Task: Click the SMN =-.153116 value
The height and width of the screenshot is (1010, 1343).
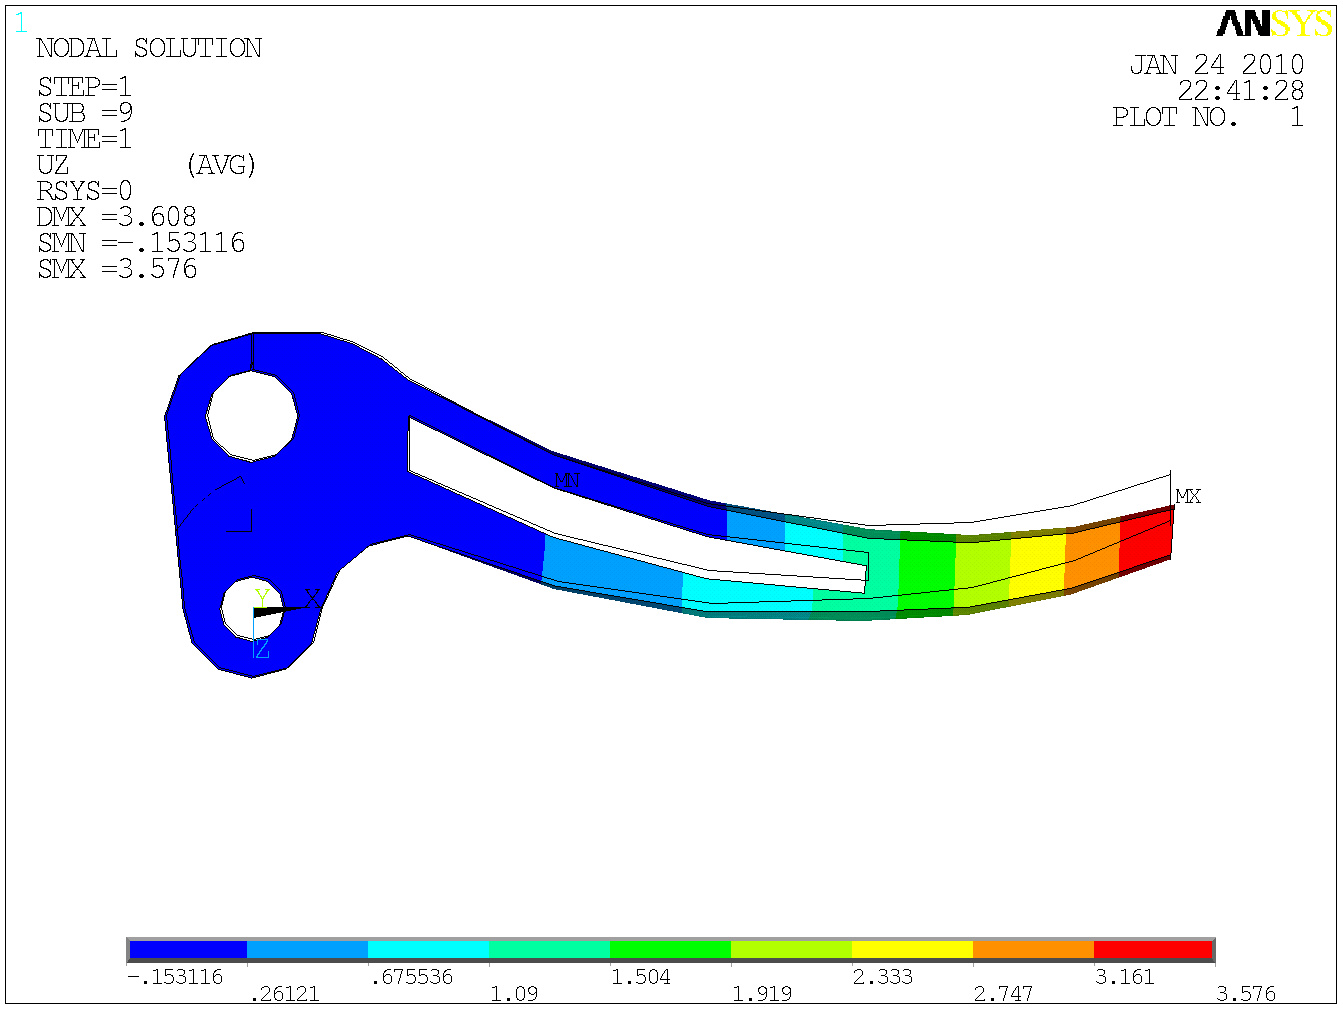Action: click(141, 242)
